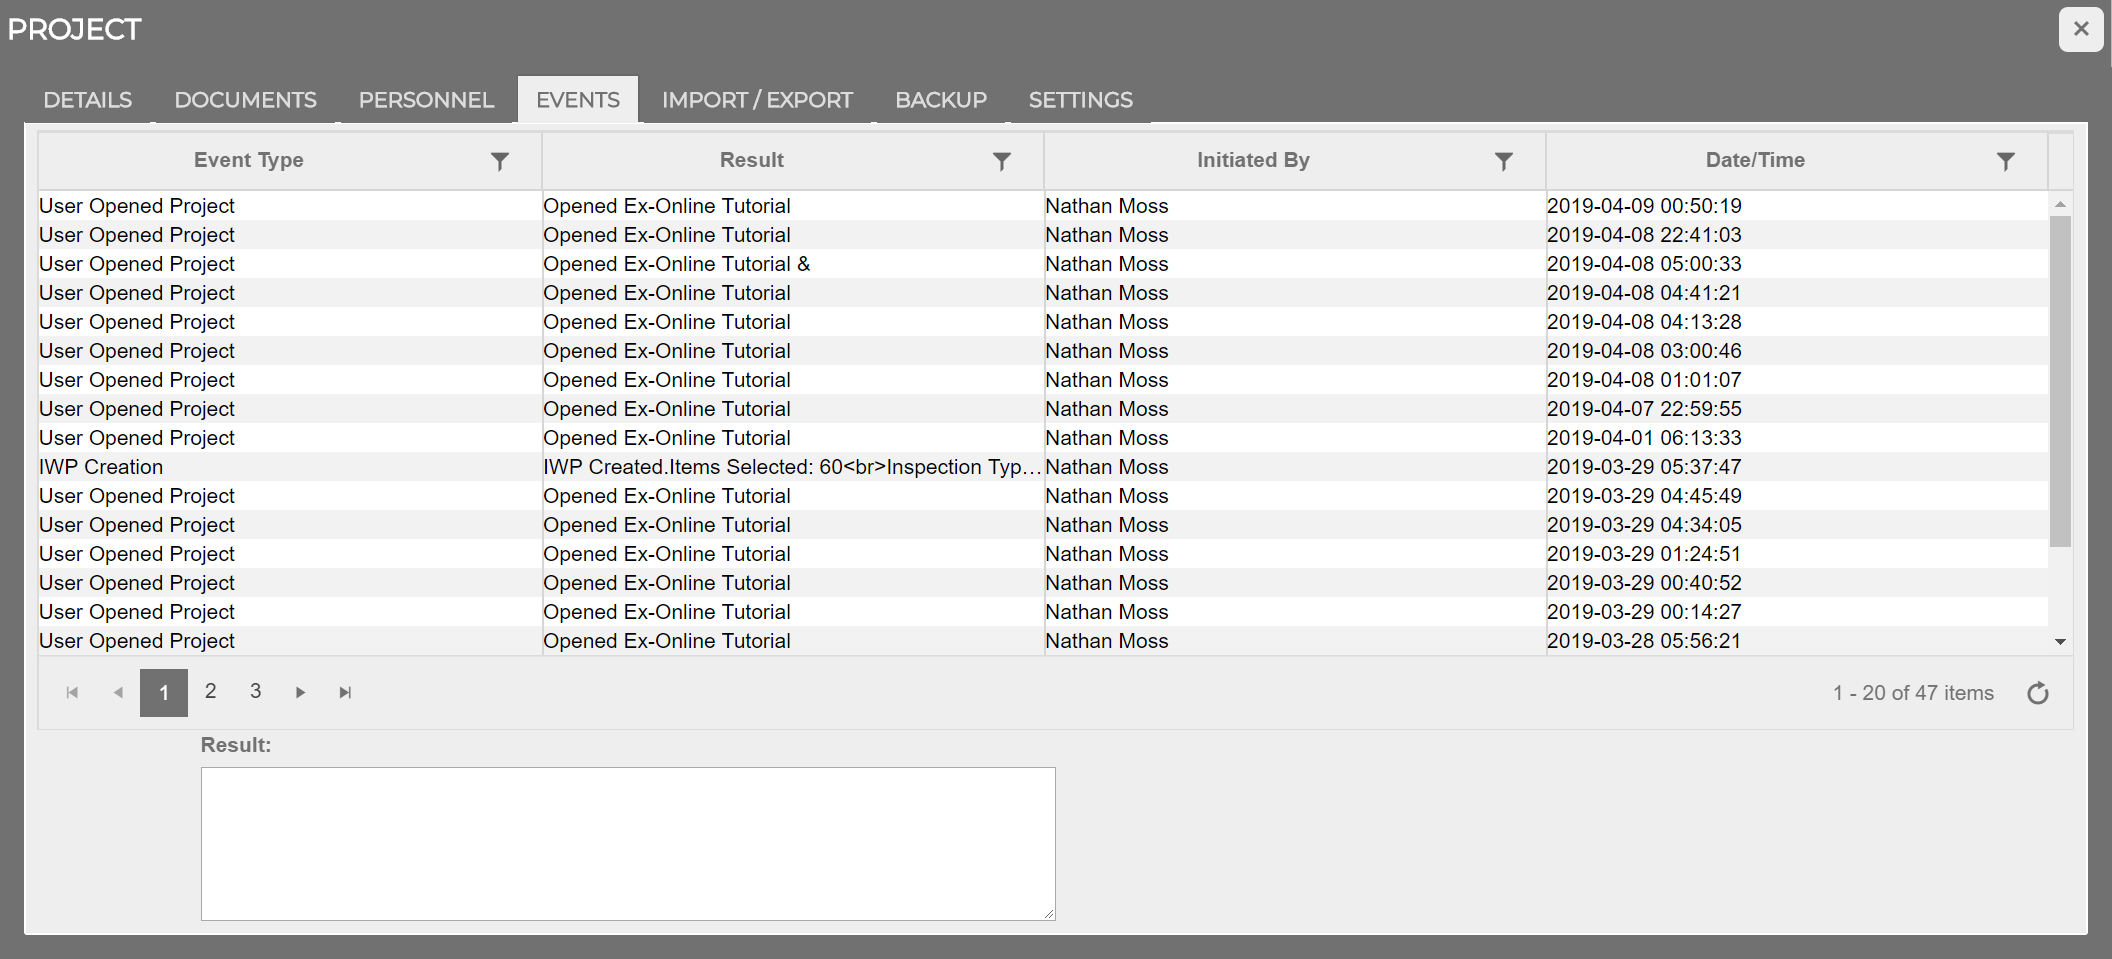Open the Backup tab
Viewport: 2112px width, 959px height.
coord(940,99)
